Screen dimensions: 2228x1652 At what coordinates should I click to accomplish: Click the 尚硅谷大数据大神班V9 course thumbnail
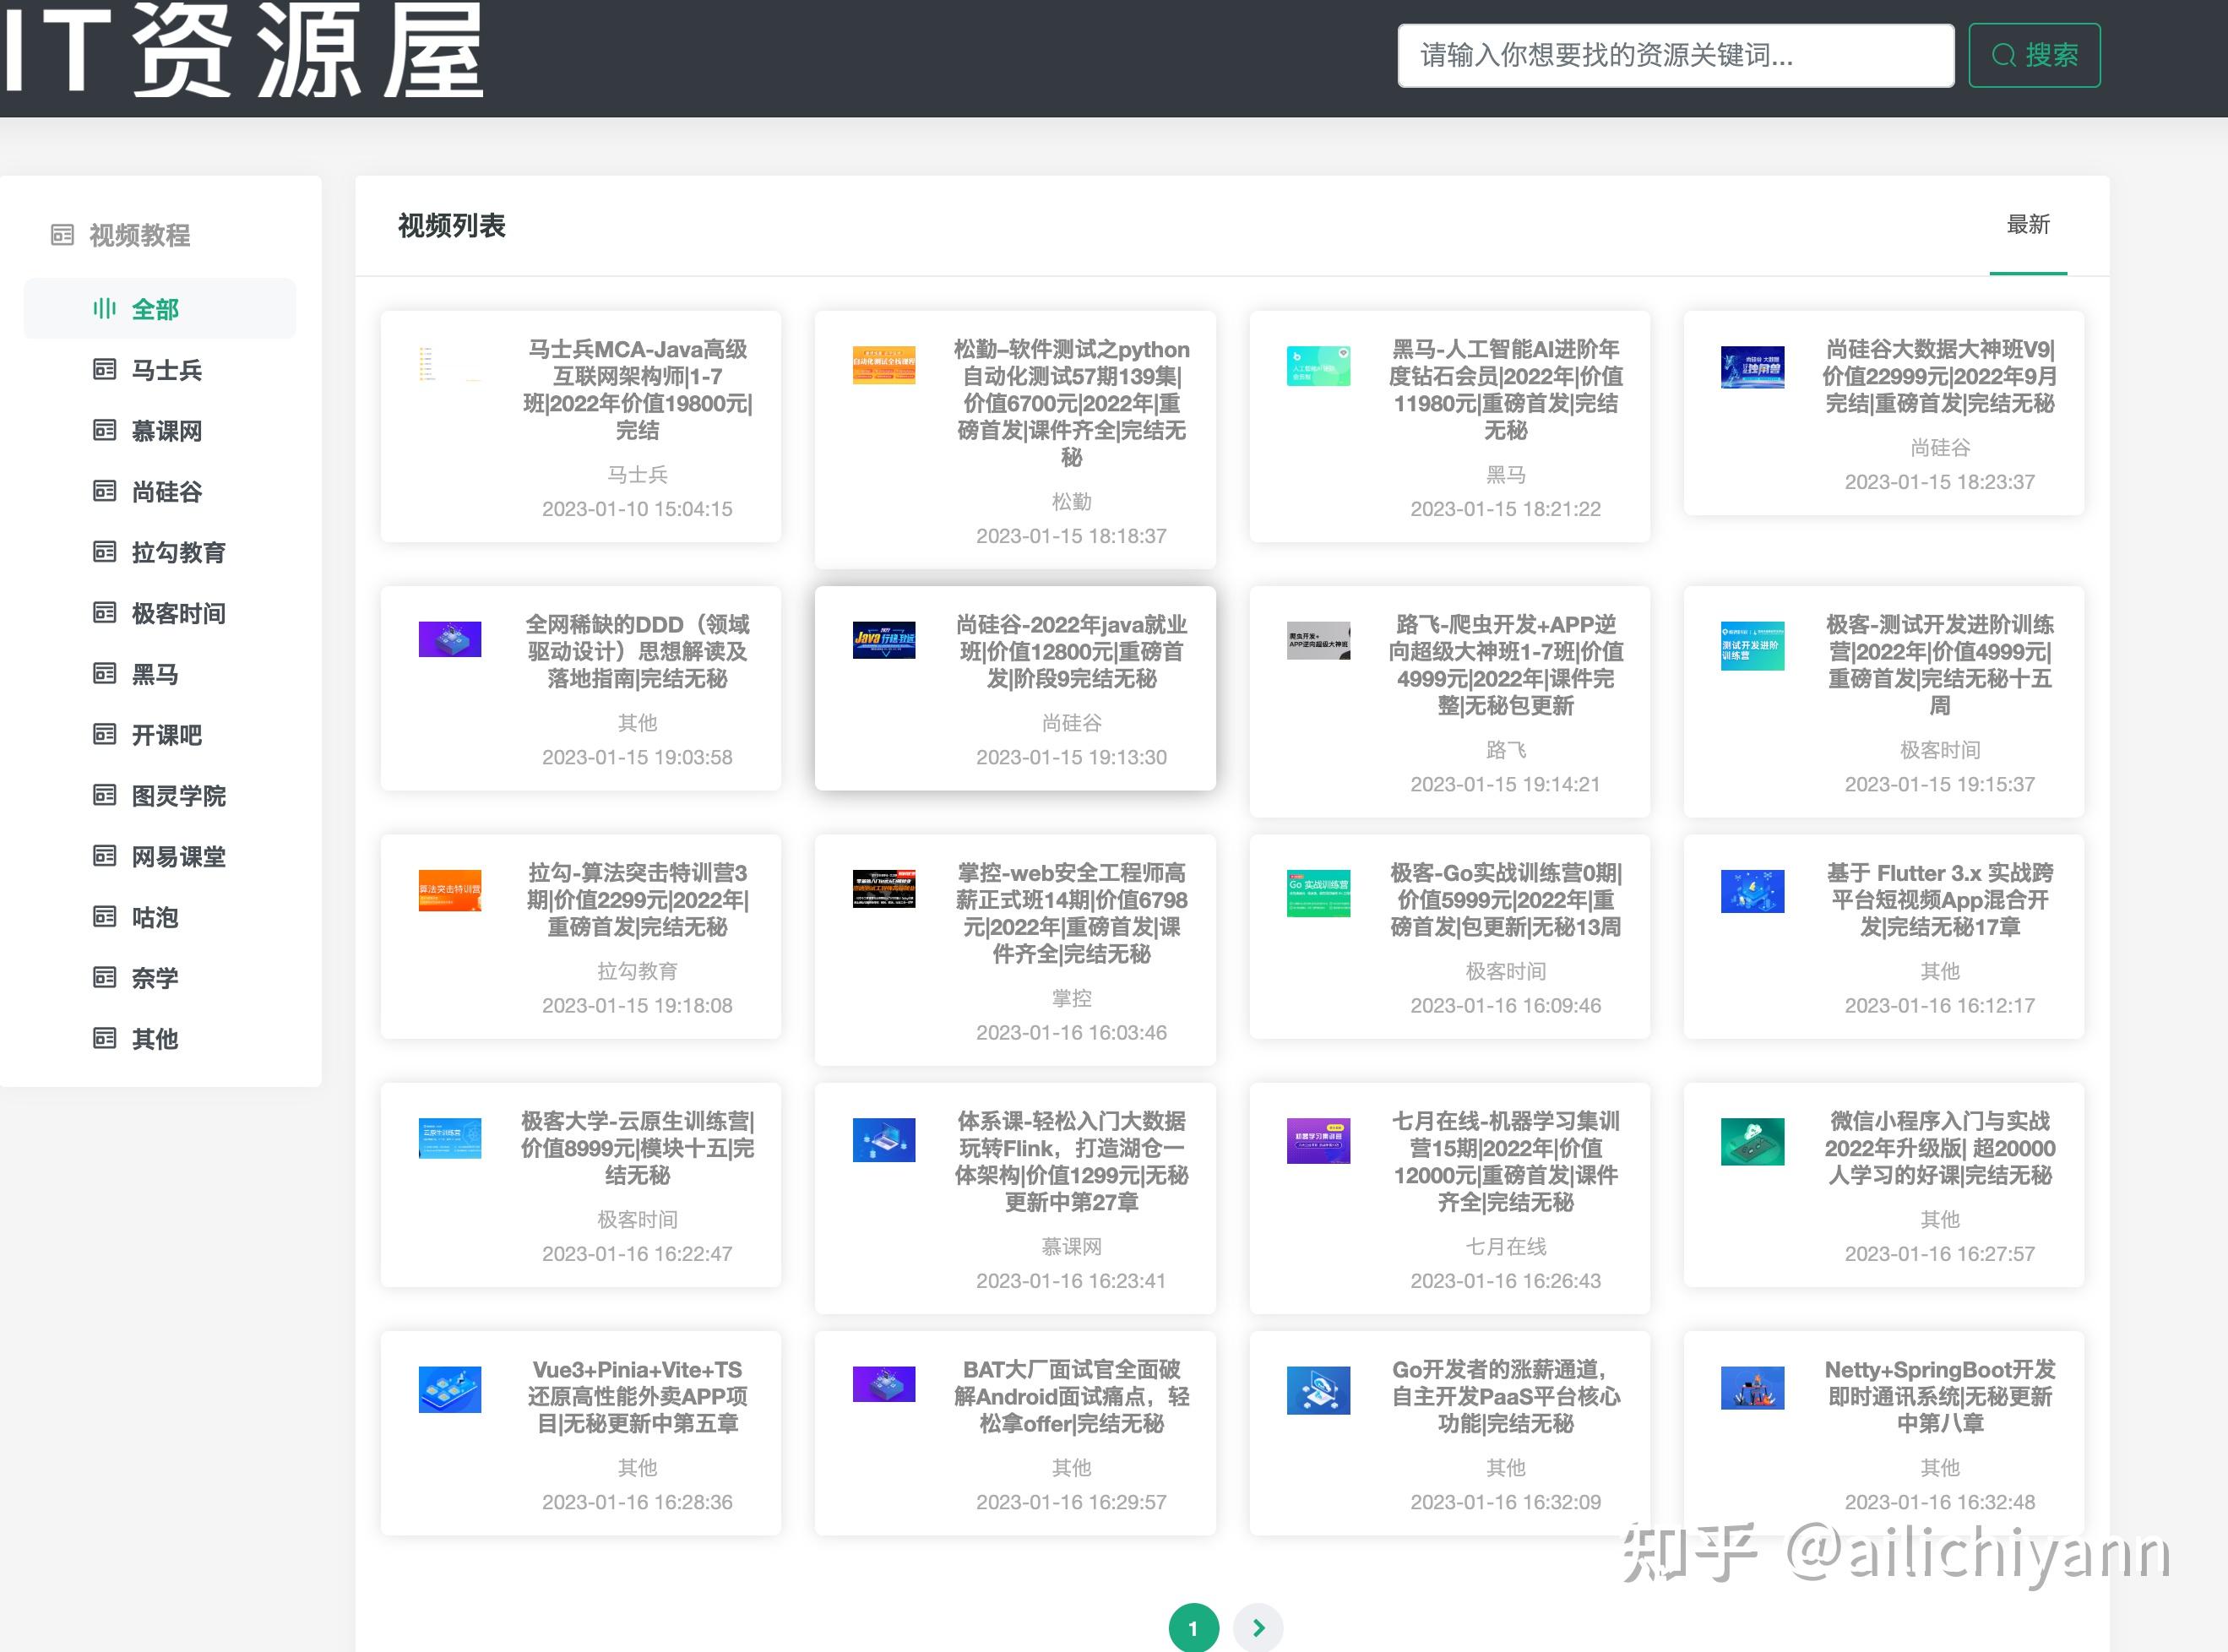pos(1752,367)
